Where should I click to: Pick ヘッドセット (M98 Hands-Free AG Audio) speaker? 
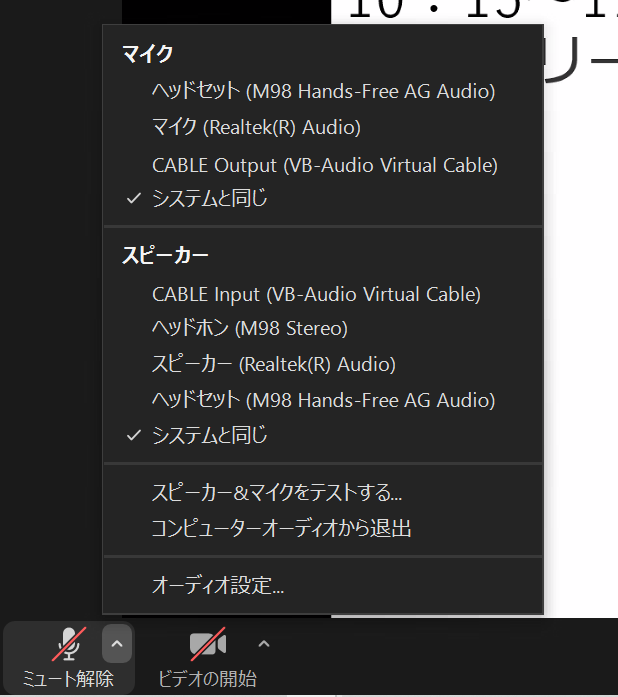pos(323,400)
